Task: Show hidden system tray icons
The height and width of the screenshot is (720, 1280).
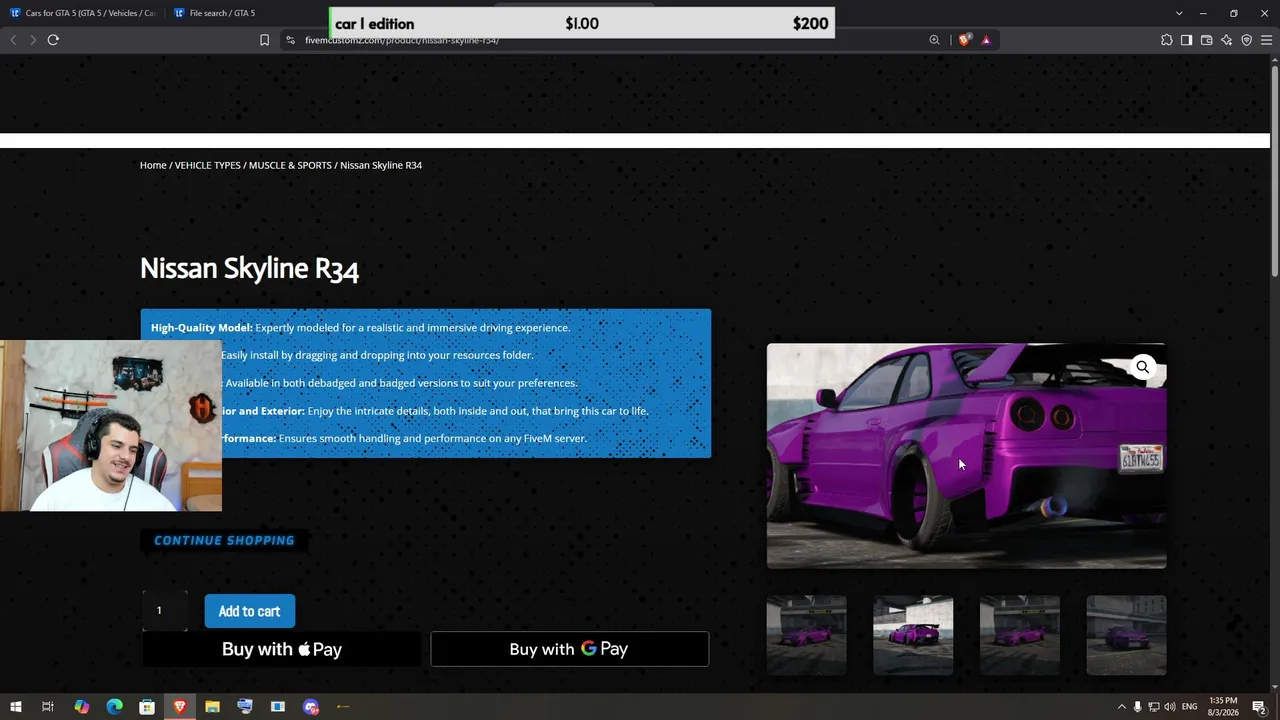Action: coord(1121,707)
